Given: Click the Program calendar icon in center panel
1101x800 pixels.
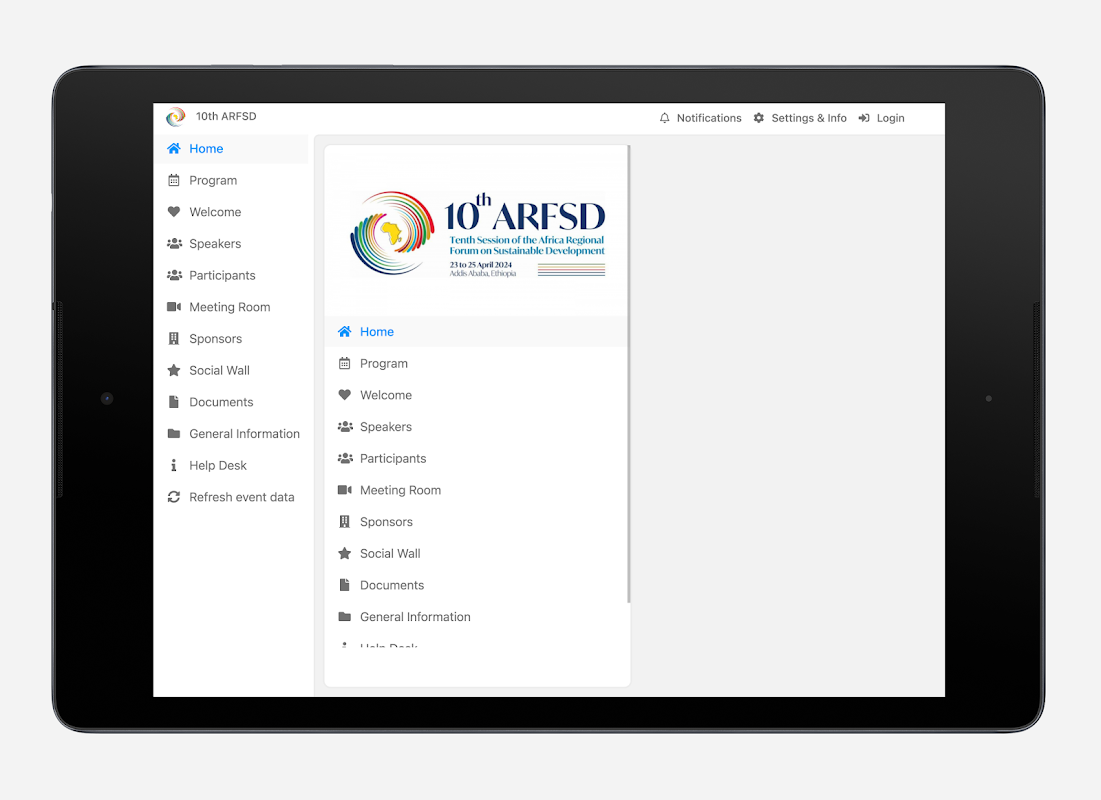Looking at the screenshot, I should tap(344, 363).
